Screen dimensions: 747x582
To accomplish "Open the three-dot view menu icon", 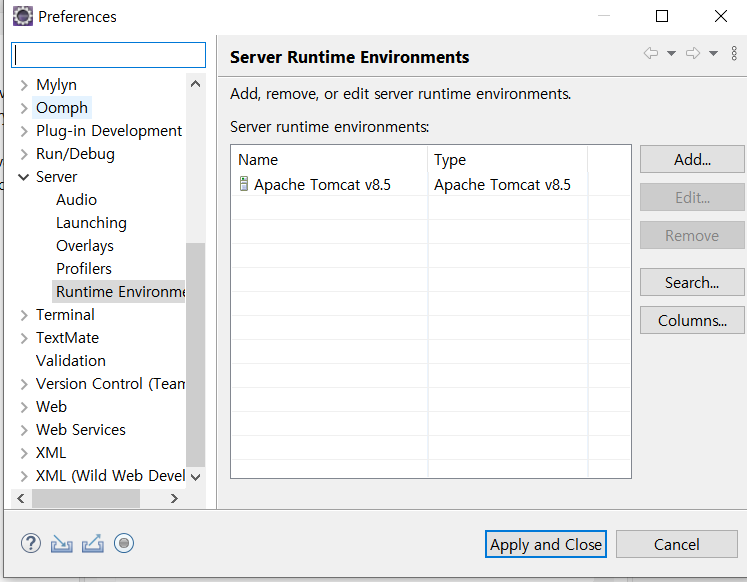I will (734, 53).
